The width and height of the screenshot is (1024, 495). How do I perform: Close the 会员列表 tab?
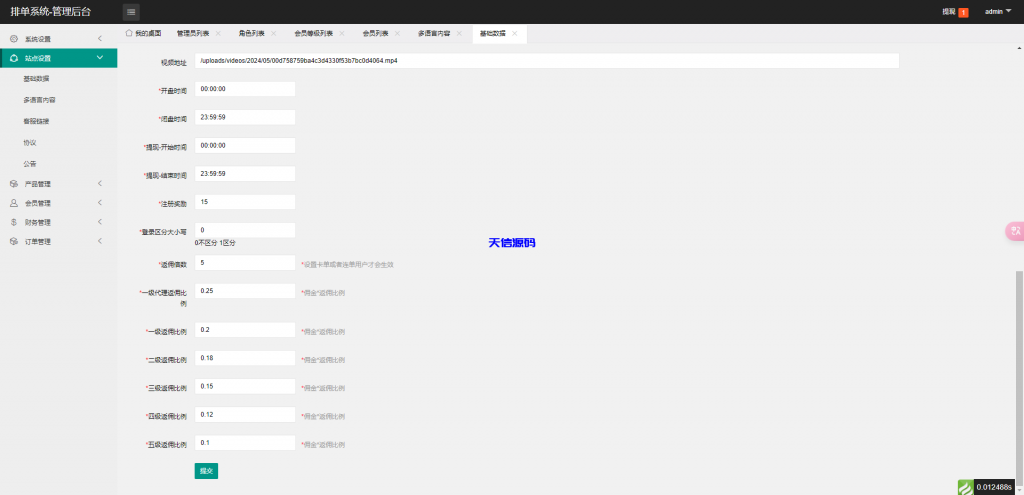pos(397,33)
